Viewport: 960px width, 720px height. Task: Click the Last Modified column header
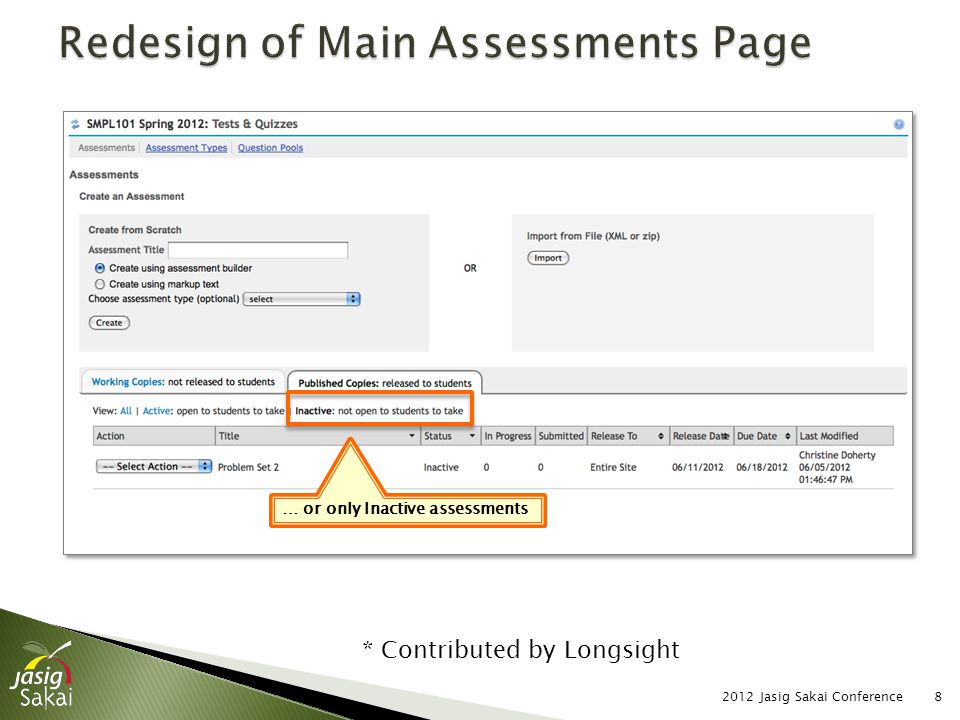coord(845,436)
